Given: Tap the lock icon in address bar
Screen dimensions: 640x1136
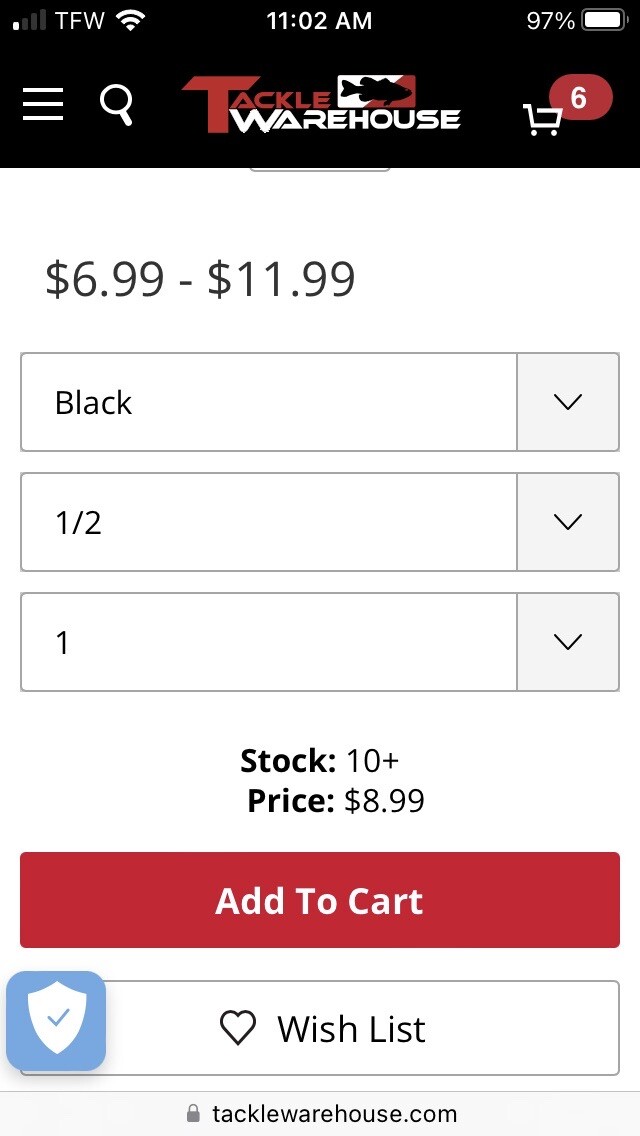Looking at the screenshot, I should pos(193,1113).
